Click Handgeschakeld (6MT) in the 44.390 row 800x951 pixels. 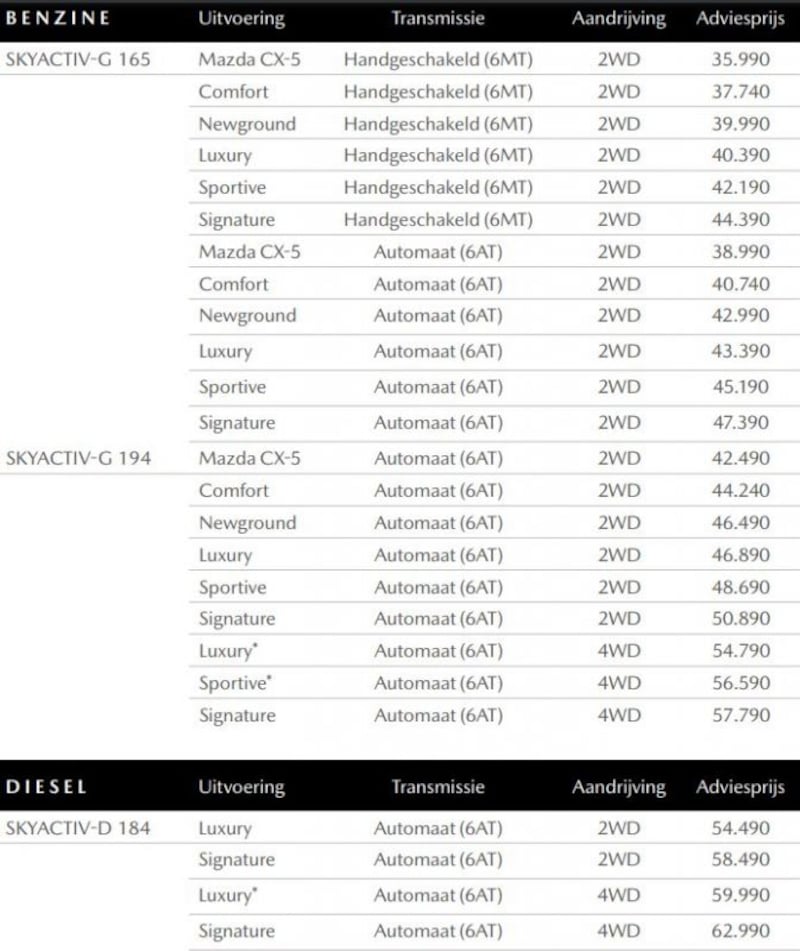click(x=438, y=220)
